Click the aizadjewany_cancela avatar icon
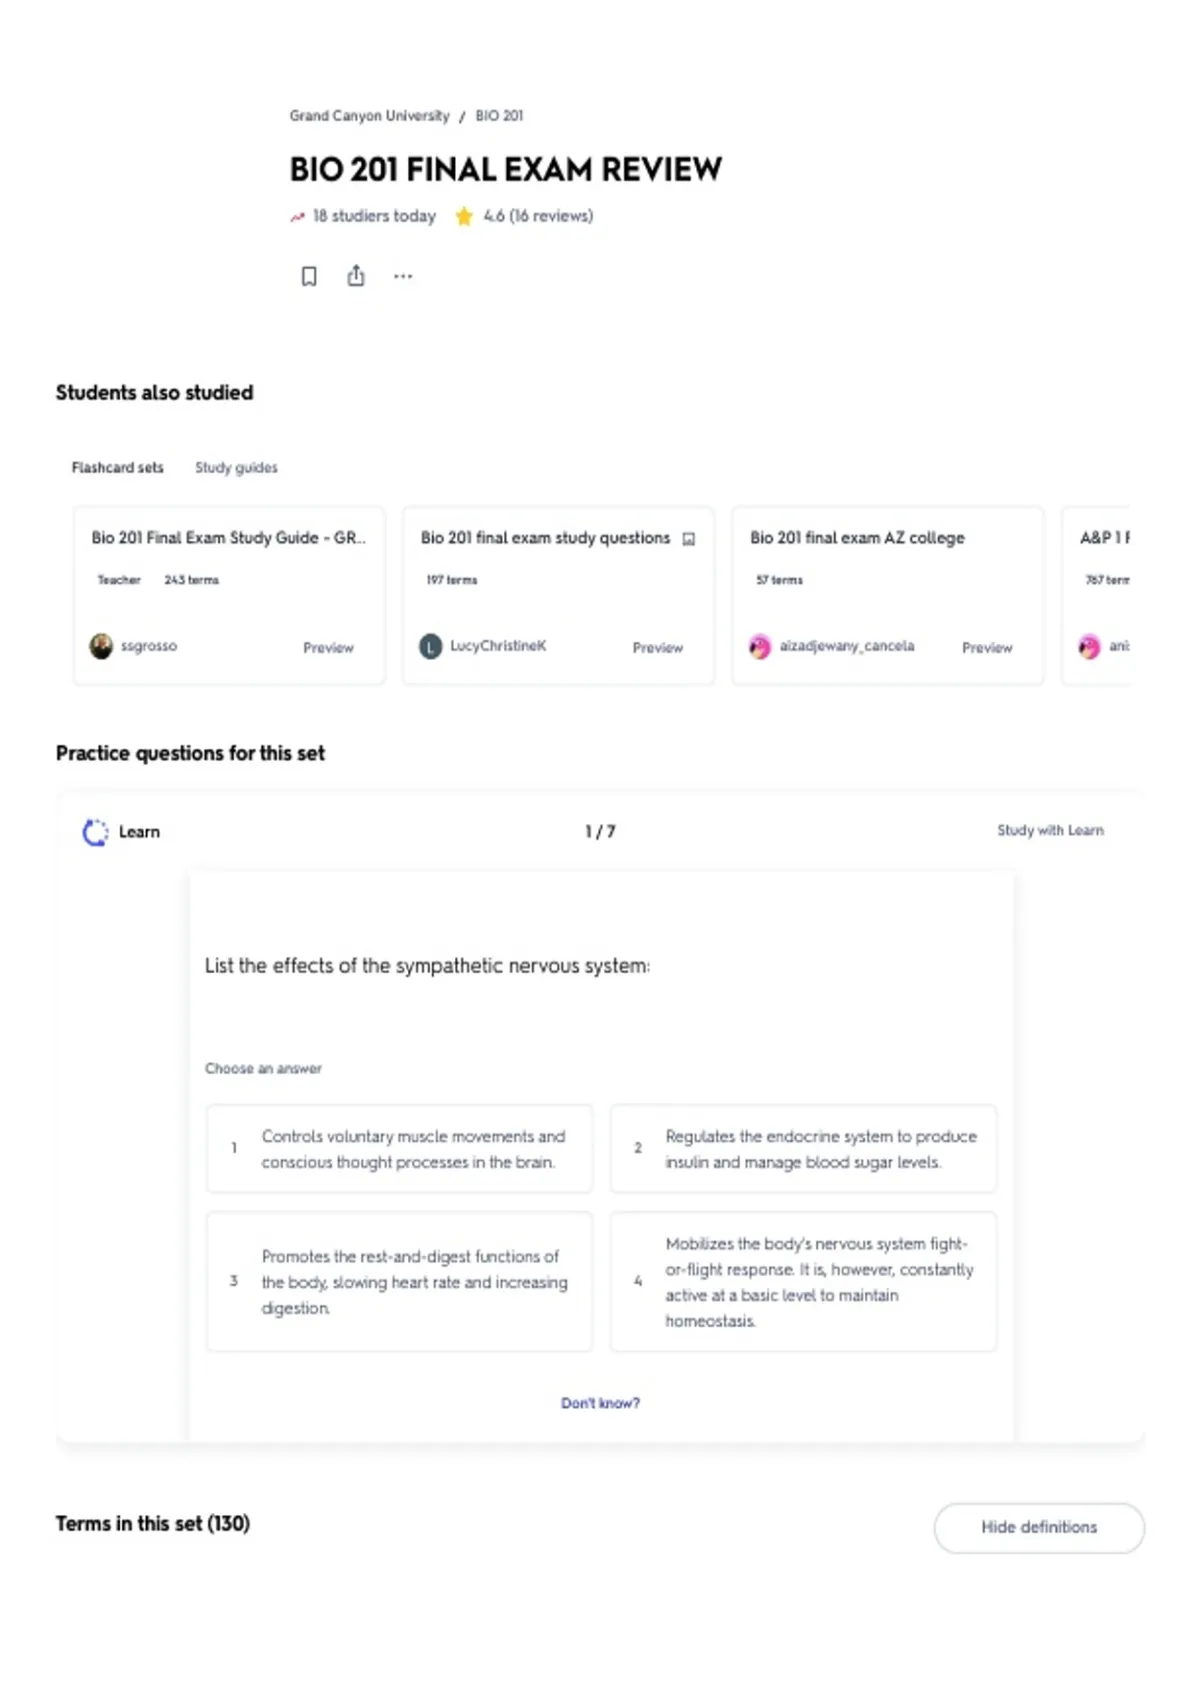This screenshot has width=1200, height=1700. pos(760,646)
